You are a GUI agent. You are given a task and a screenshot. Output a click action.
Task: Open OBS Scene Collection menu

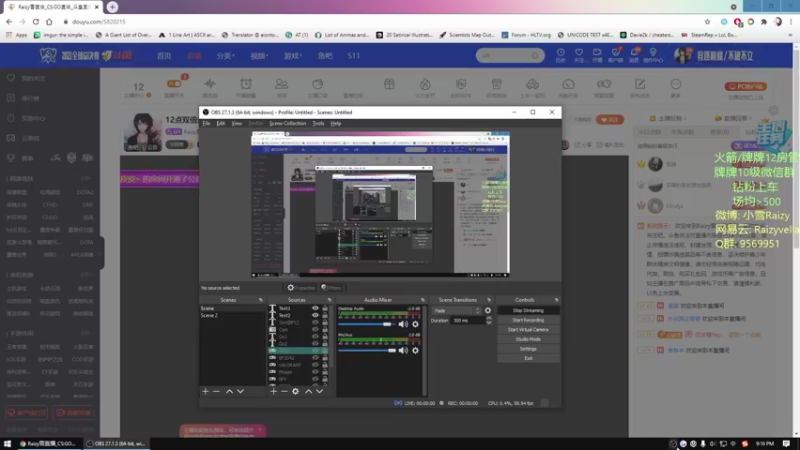[x=288, y=123]
